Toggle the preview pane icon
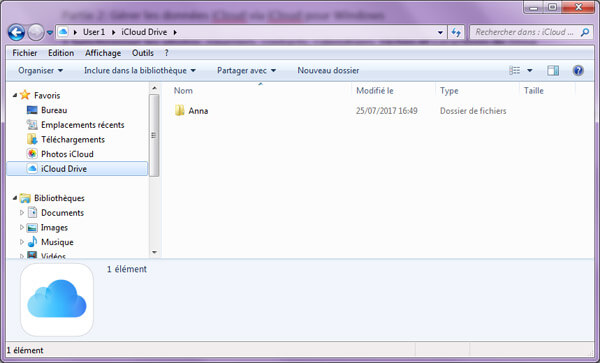 click(553, 70)
